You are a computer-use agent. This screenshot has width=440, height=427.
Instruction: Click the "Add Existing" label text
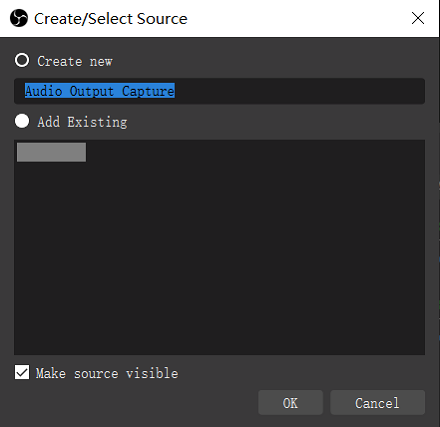82,122
